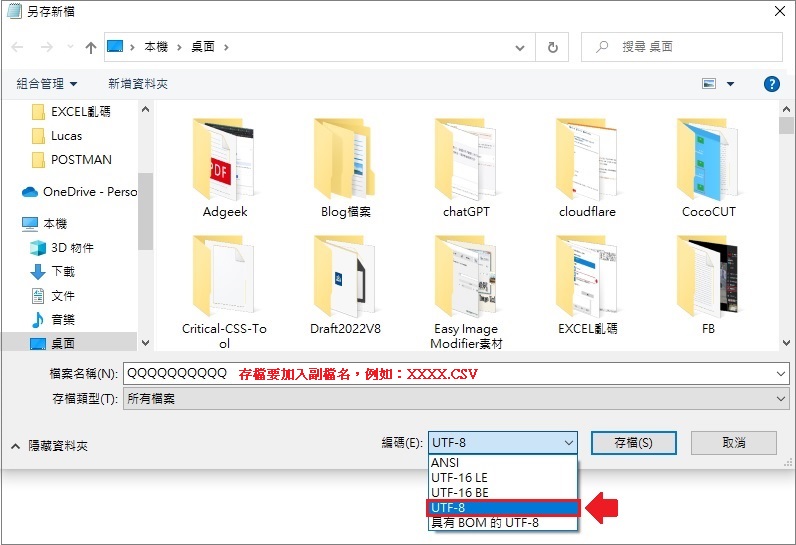The width and height of the screenshot is (796, 545).
Task: Select the CocoCUT folder icon
Action: 708,160
